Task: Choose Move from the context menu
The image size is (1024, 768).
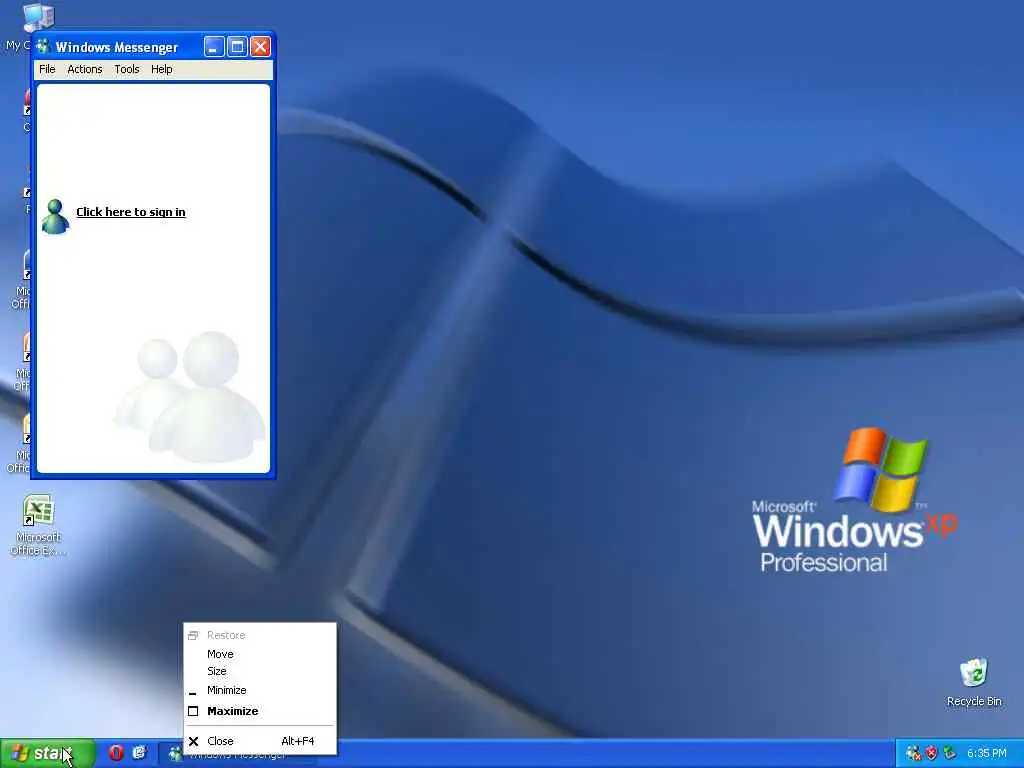Action: point(260,654)
